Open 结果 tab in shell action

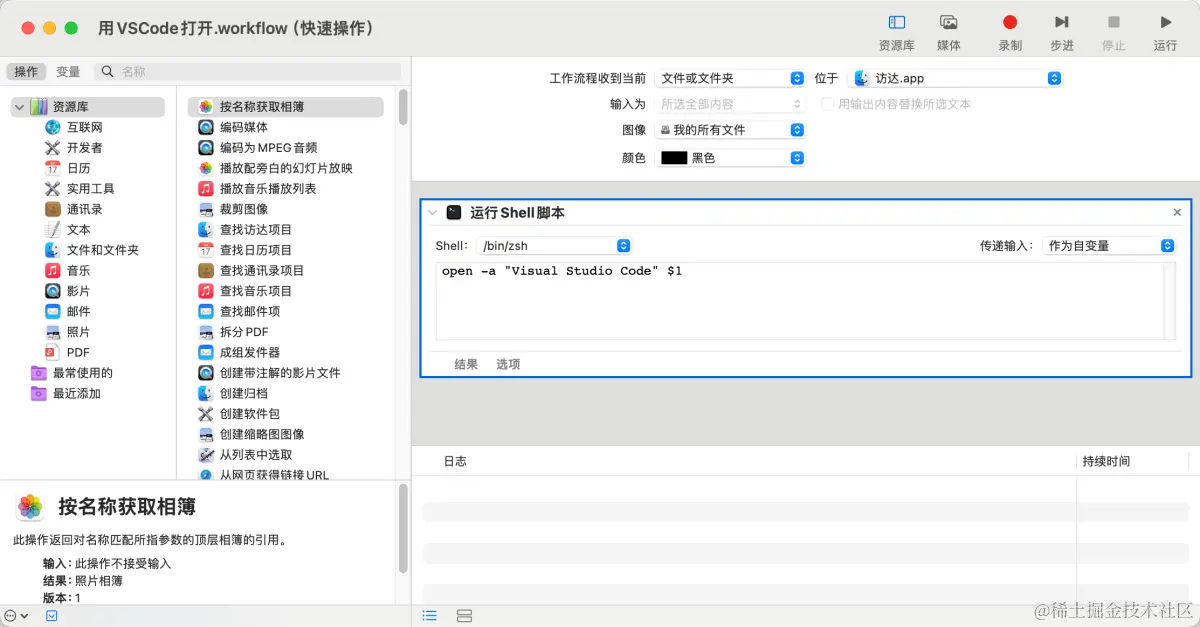(x=466, y=365)
